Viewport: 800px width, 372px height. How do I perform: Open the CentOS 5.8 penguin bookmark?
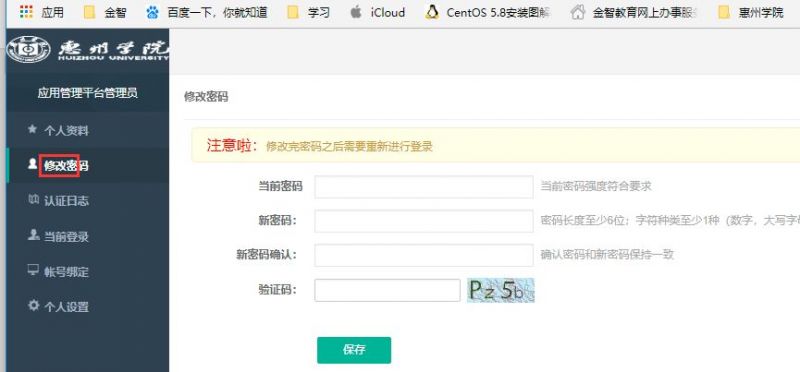coord(487,12)
